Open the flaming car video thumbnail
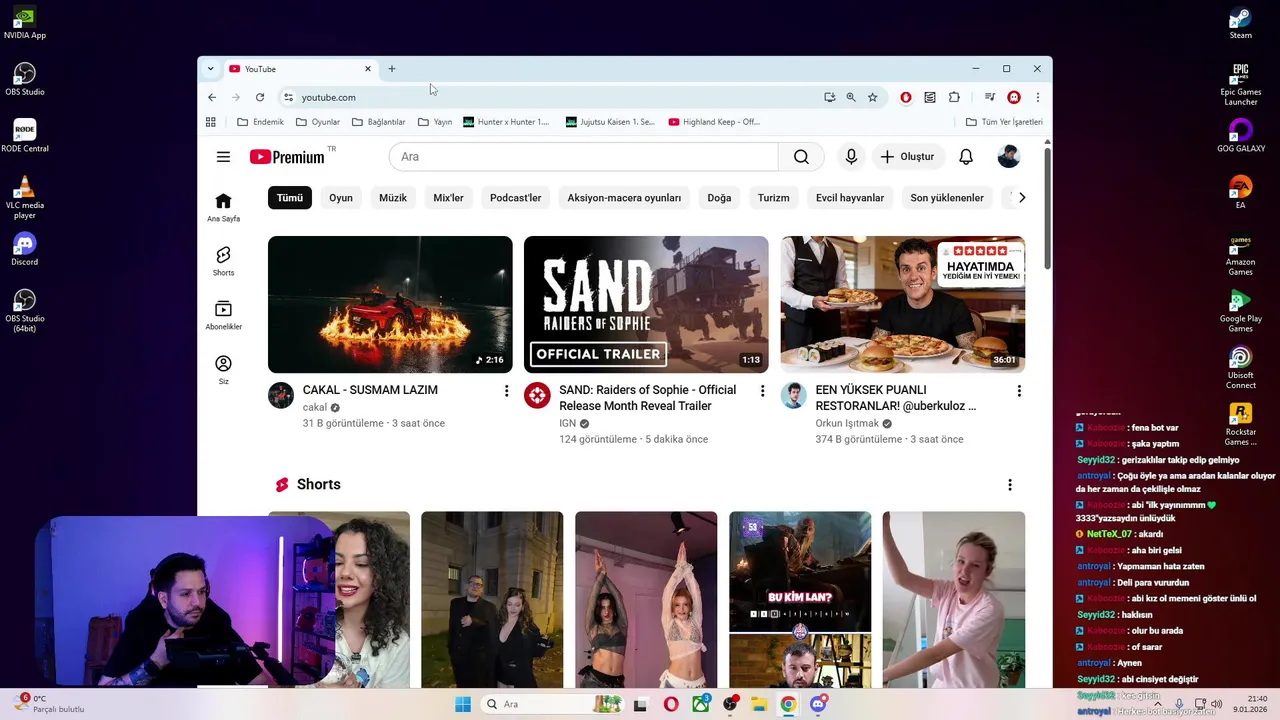 point(390,304)
